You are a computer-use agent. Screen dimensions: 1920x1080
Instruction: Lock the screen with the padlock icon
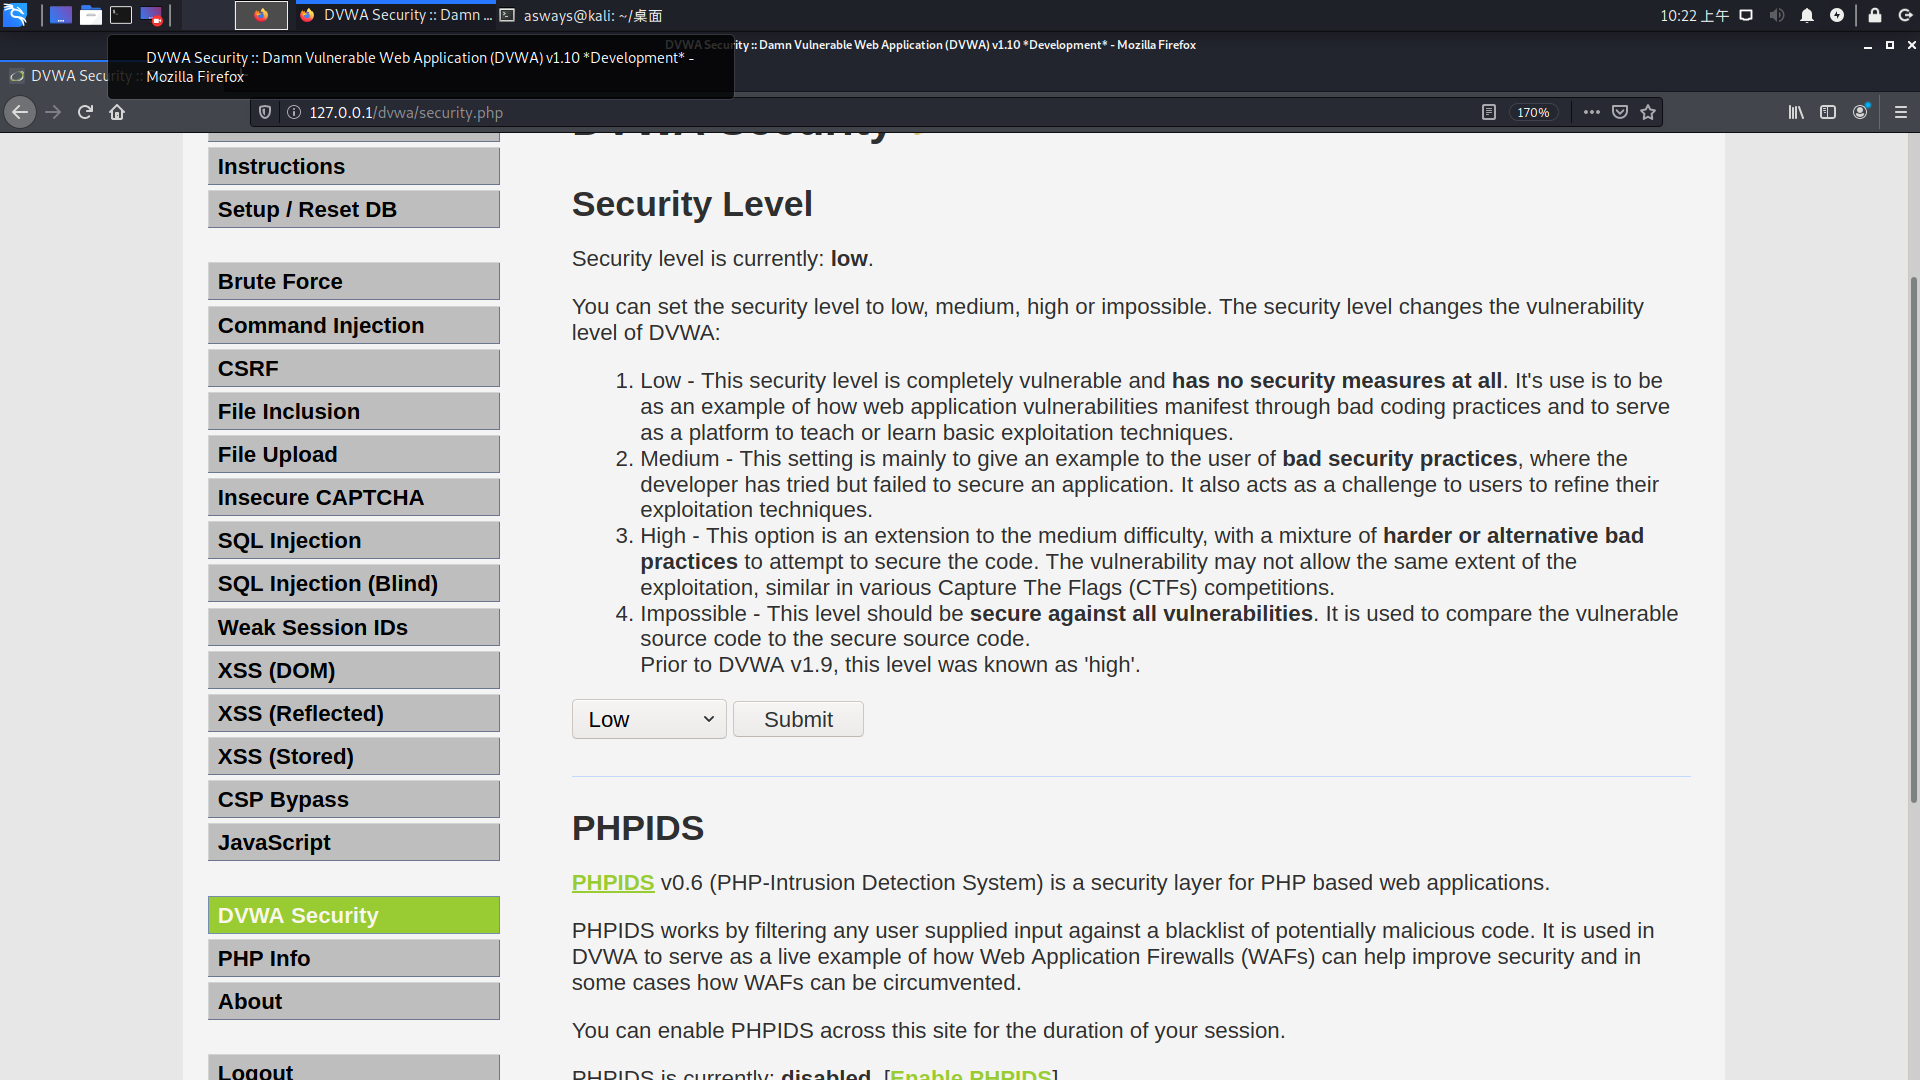click(1875, 15)
